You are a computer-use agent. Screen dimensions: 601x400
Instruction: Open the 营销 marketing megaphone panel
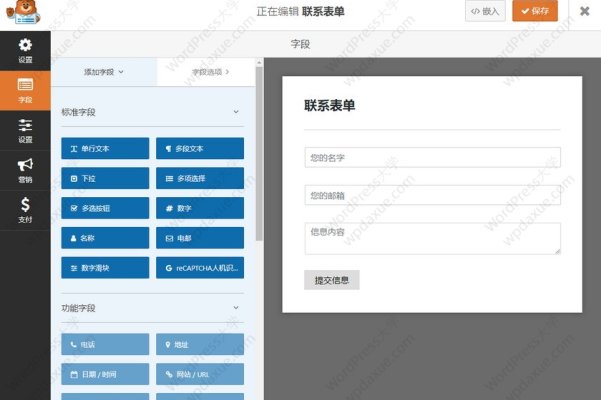(25, 170)
